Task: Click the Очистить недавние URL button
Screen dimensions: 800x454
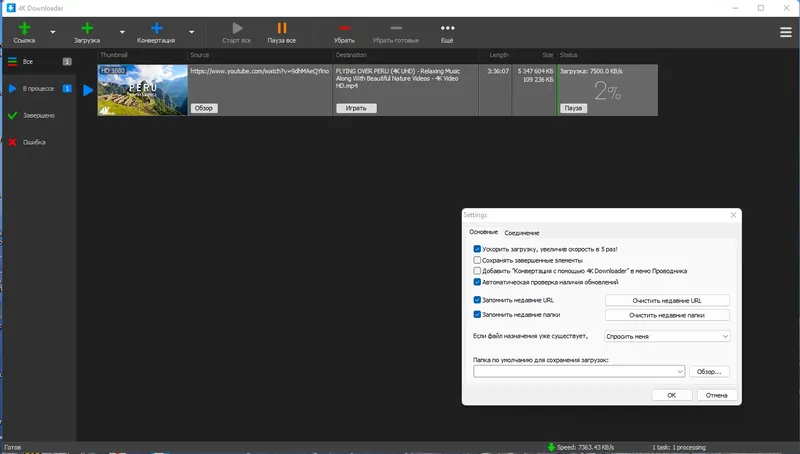Action: point(667,300)
